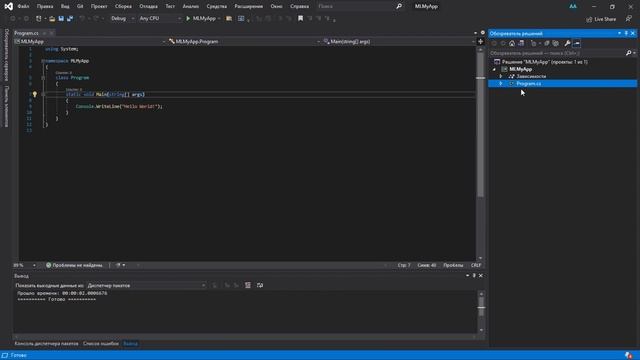Open the Отладка menu
640x360 pixels.
[148, 6]
